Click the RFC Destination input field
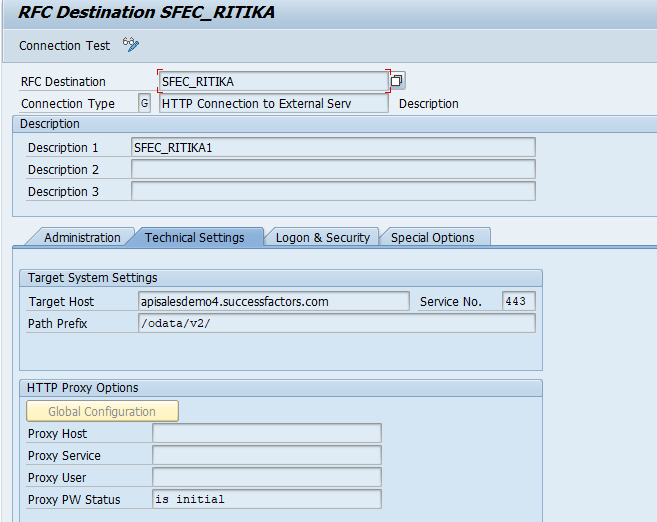The image size is (657, 522). (274, 81)
